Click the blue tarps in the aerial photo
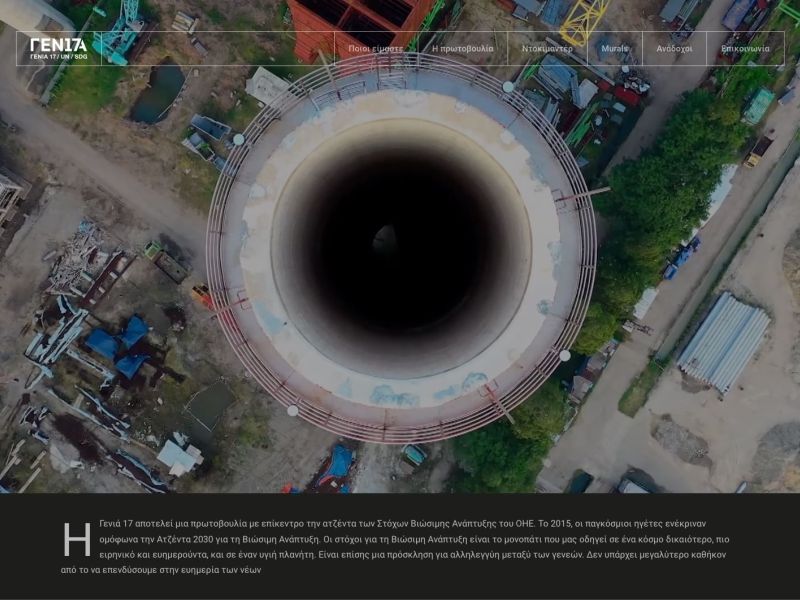 [x=118, y=345]
